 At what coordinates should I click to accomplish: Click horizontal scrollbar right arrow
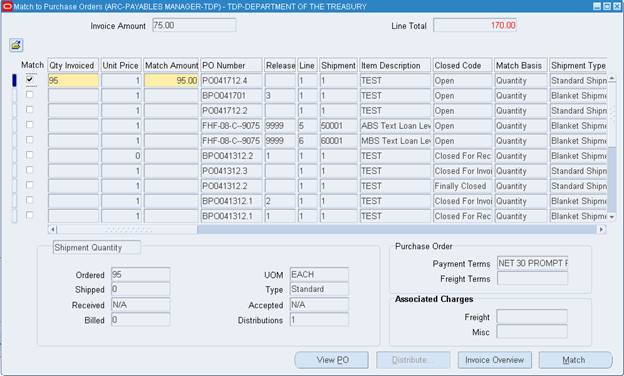click(x=601, y=230)
